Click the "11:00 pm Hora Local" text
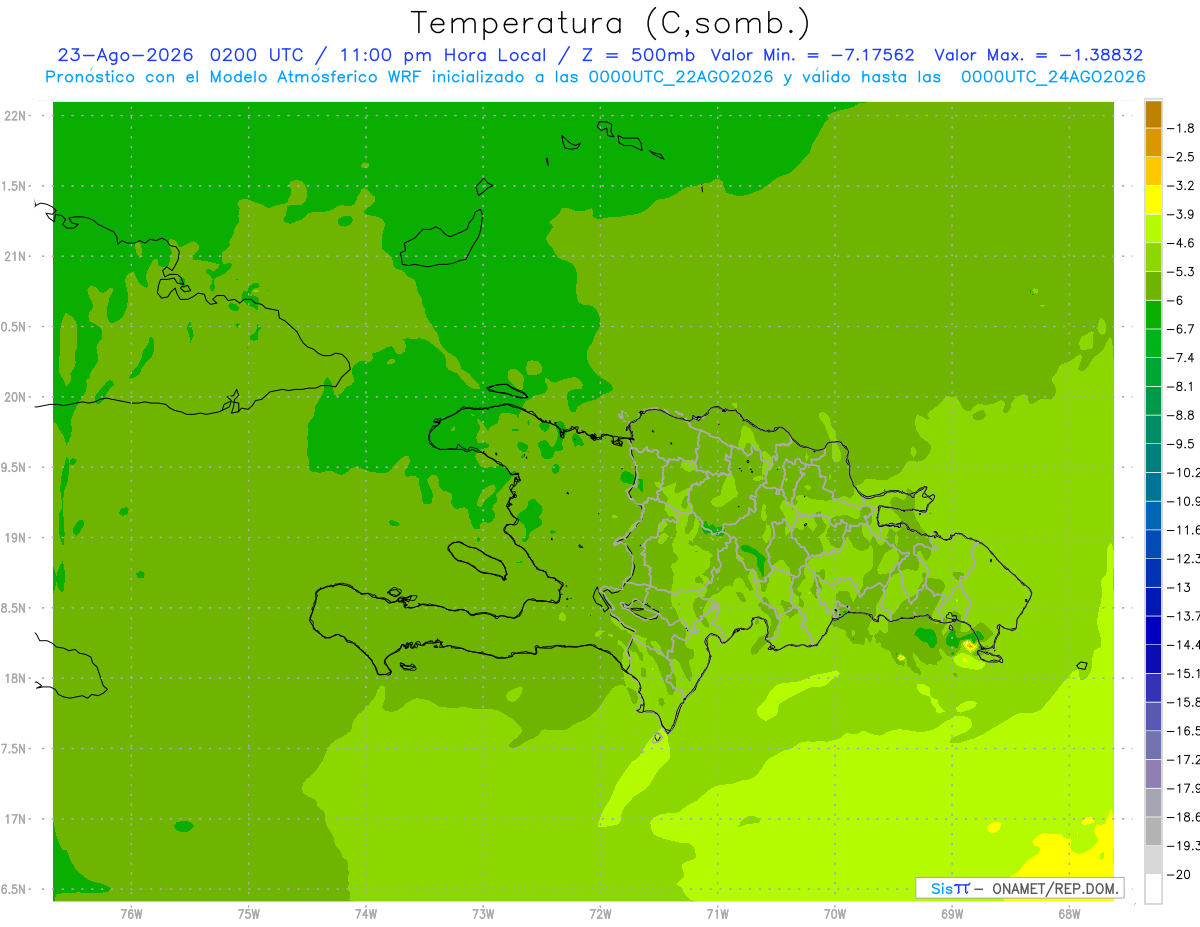This screenshot has width=1200, height=927. [441, 55]
